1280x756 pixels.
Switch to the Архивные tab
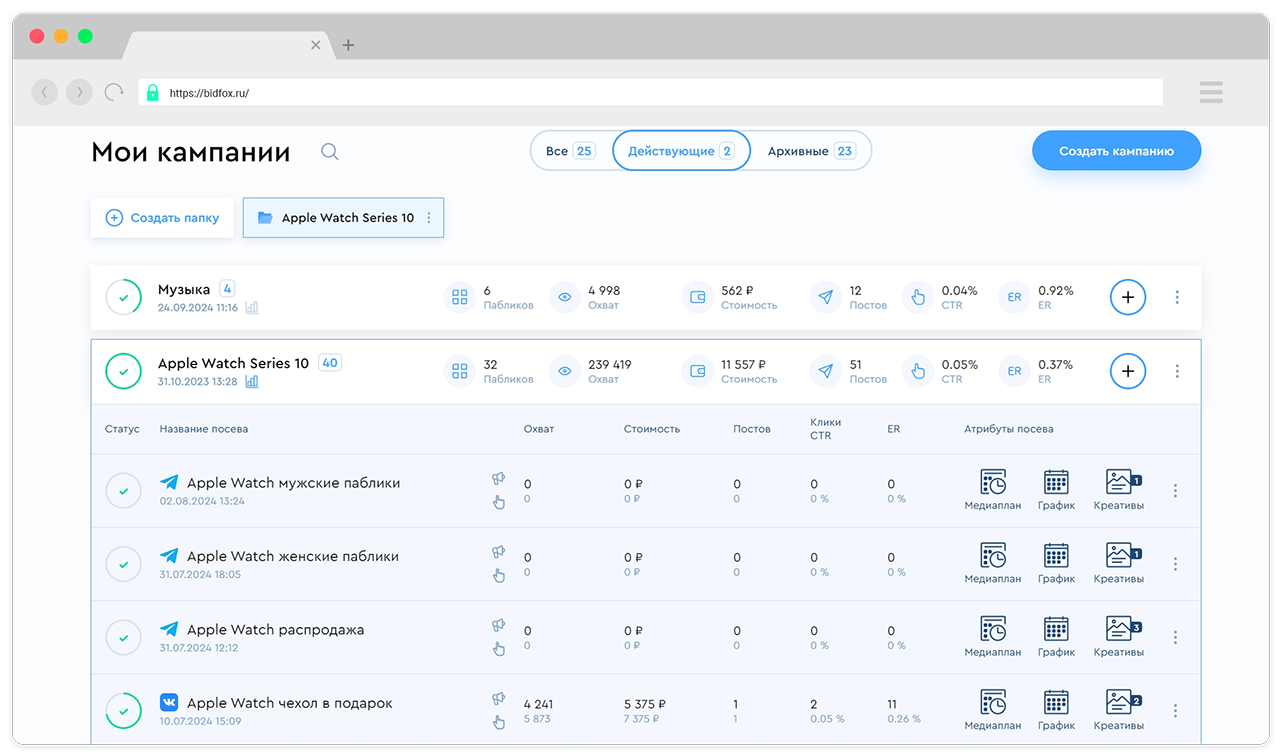810,151
